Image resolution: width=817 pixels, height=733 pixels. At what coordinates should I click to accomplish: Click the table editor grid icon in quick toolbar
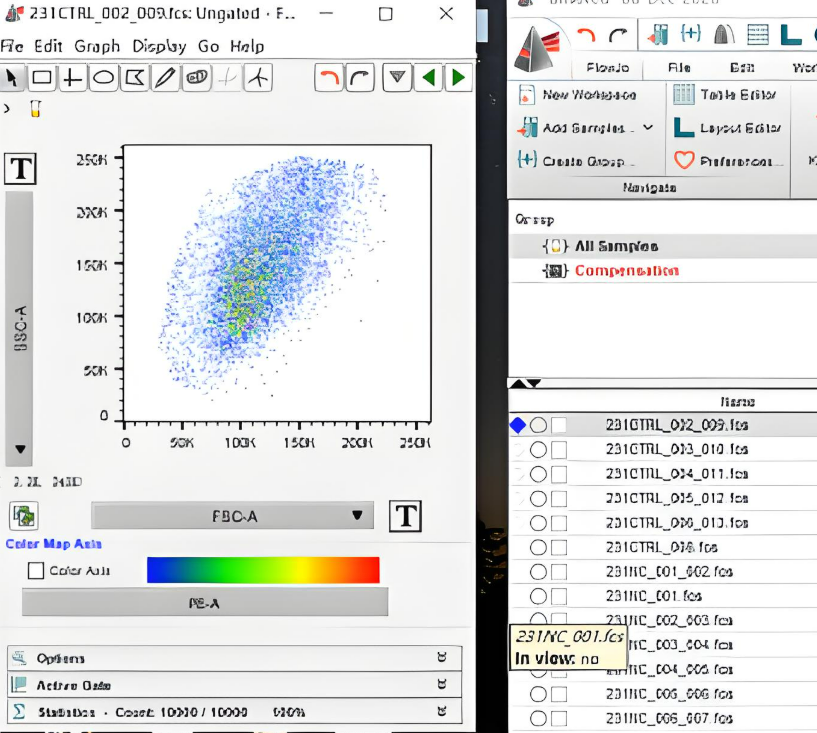tap(758, 34)
